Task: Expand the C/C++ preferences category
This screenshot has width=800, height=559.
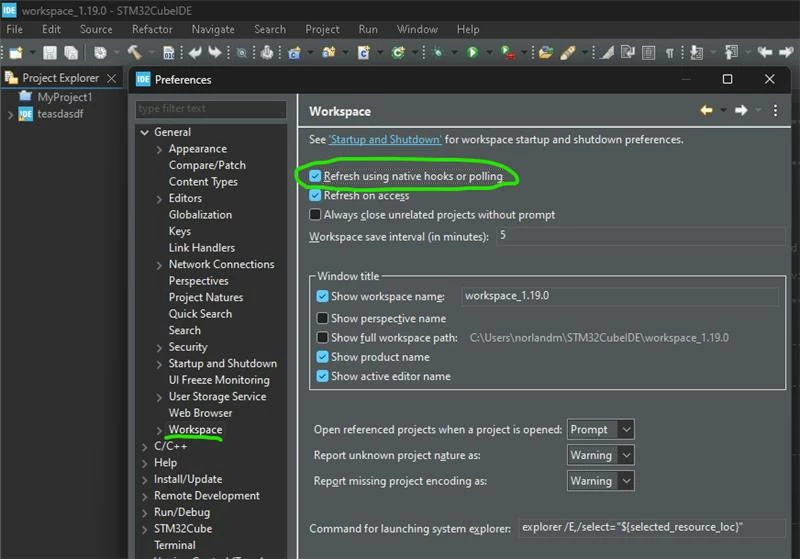Action: [145, 447]
